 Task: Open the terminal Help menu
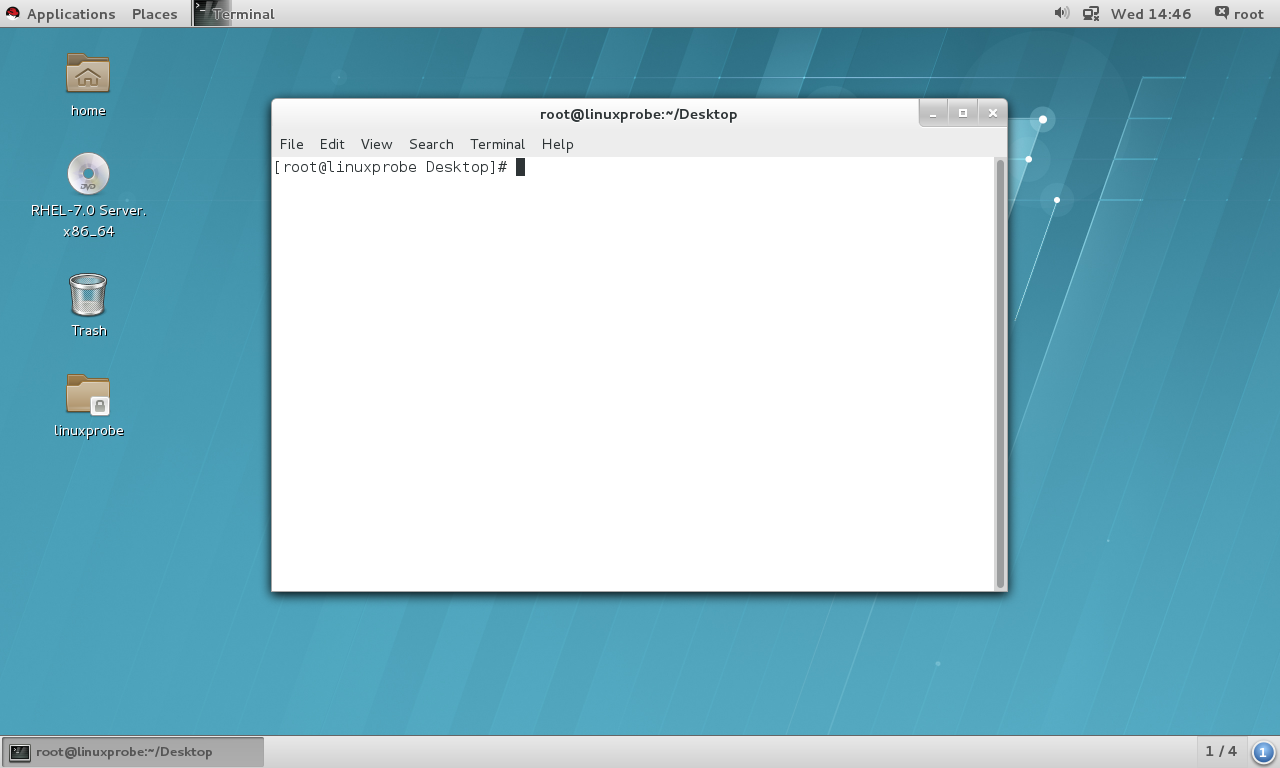557,144
